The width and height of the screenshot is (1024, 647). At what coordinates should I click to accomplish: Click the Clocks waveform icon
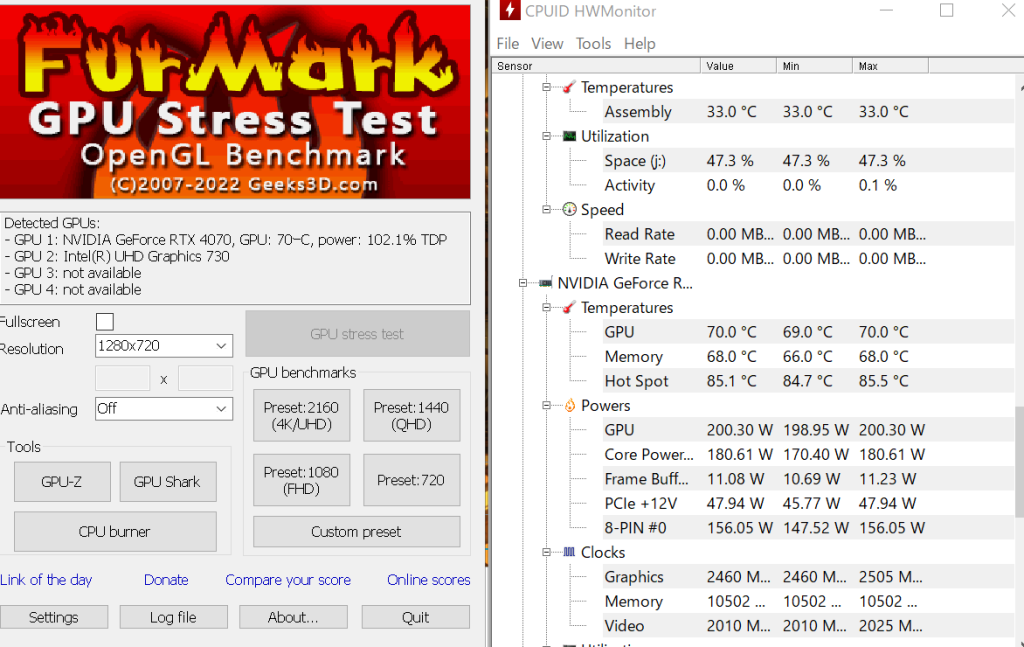pos(569,552)
